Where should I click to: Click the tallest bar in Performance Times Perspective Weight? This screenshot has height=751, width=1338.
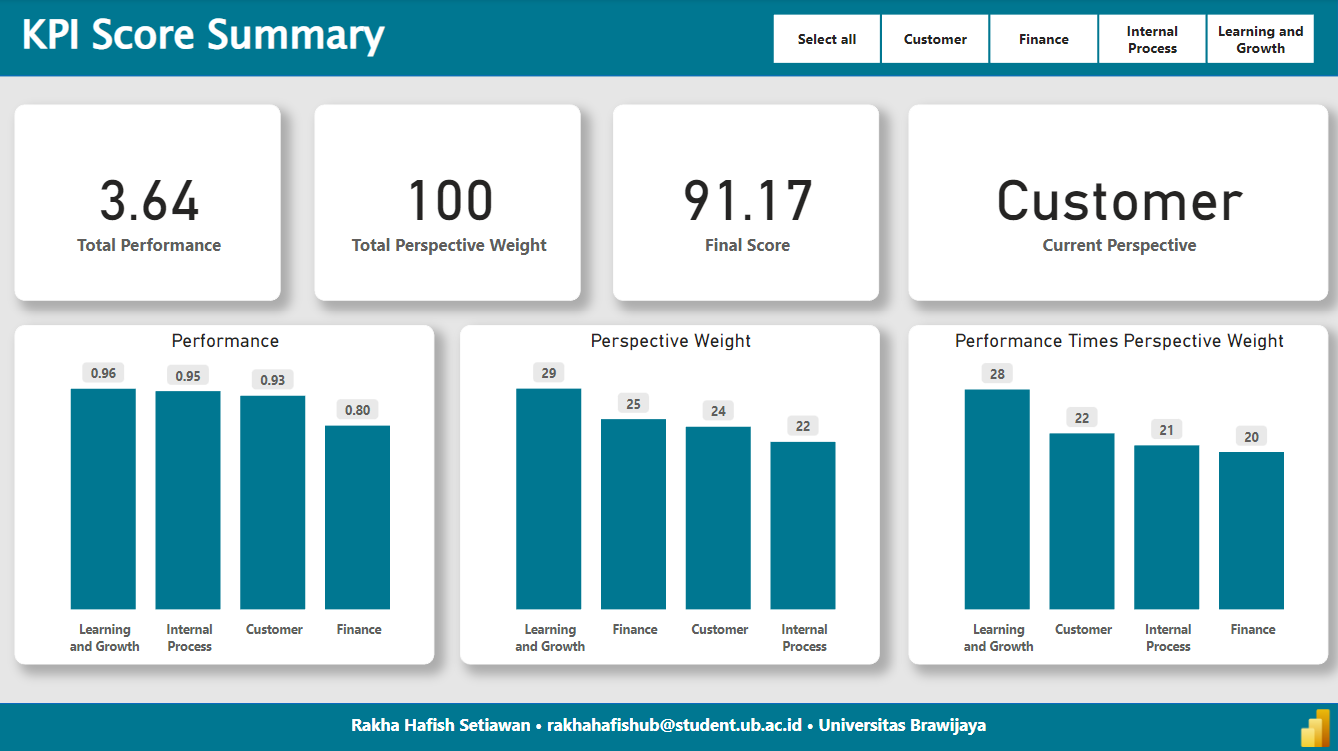point(997,500)
